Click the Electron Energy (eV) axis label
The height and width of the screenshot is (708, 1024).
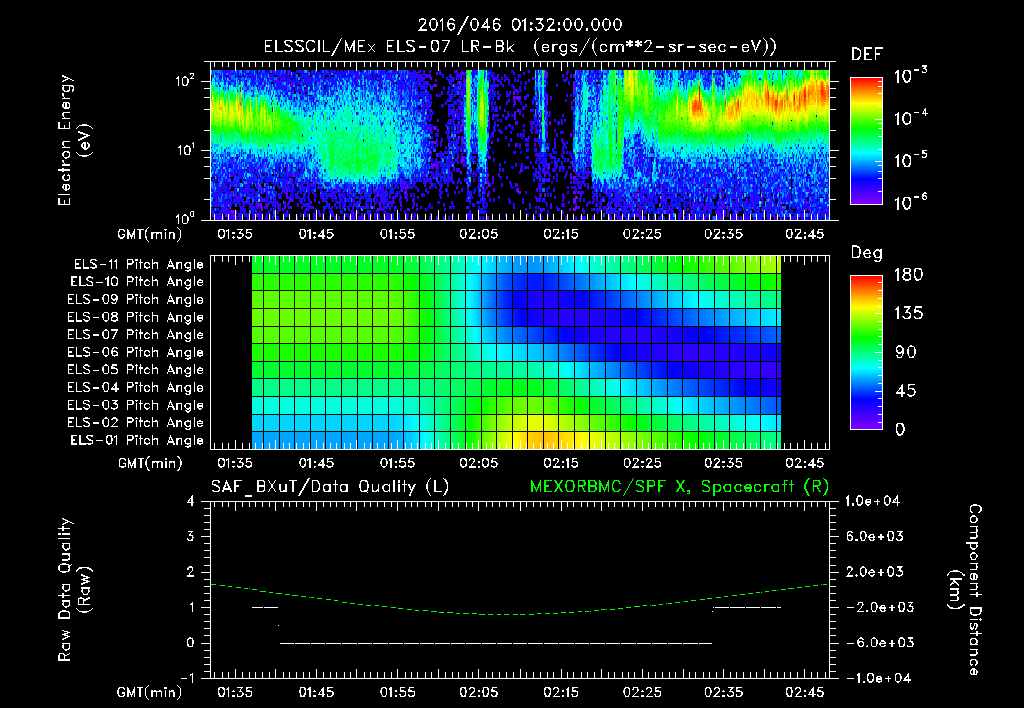74,140
